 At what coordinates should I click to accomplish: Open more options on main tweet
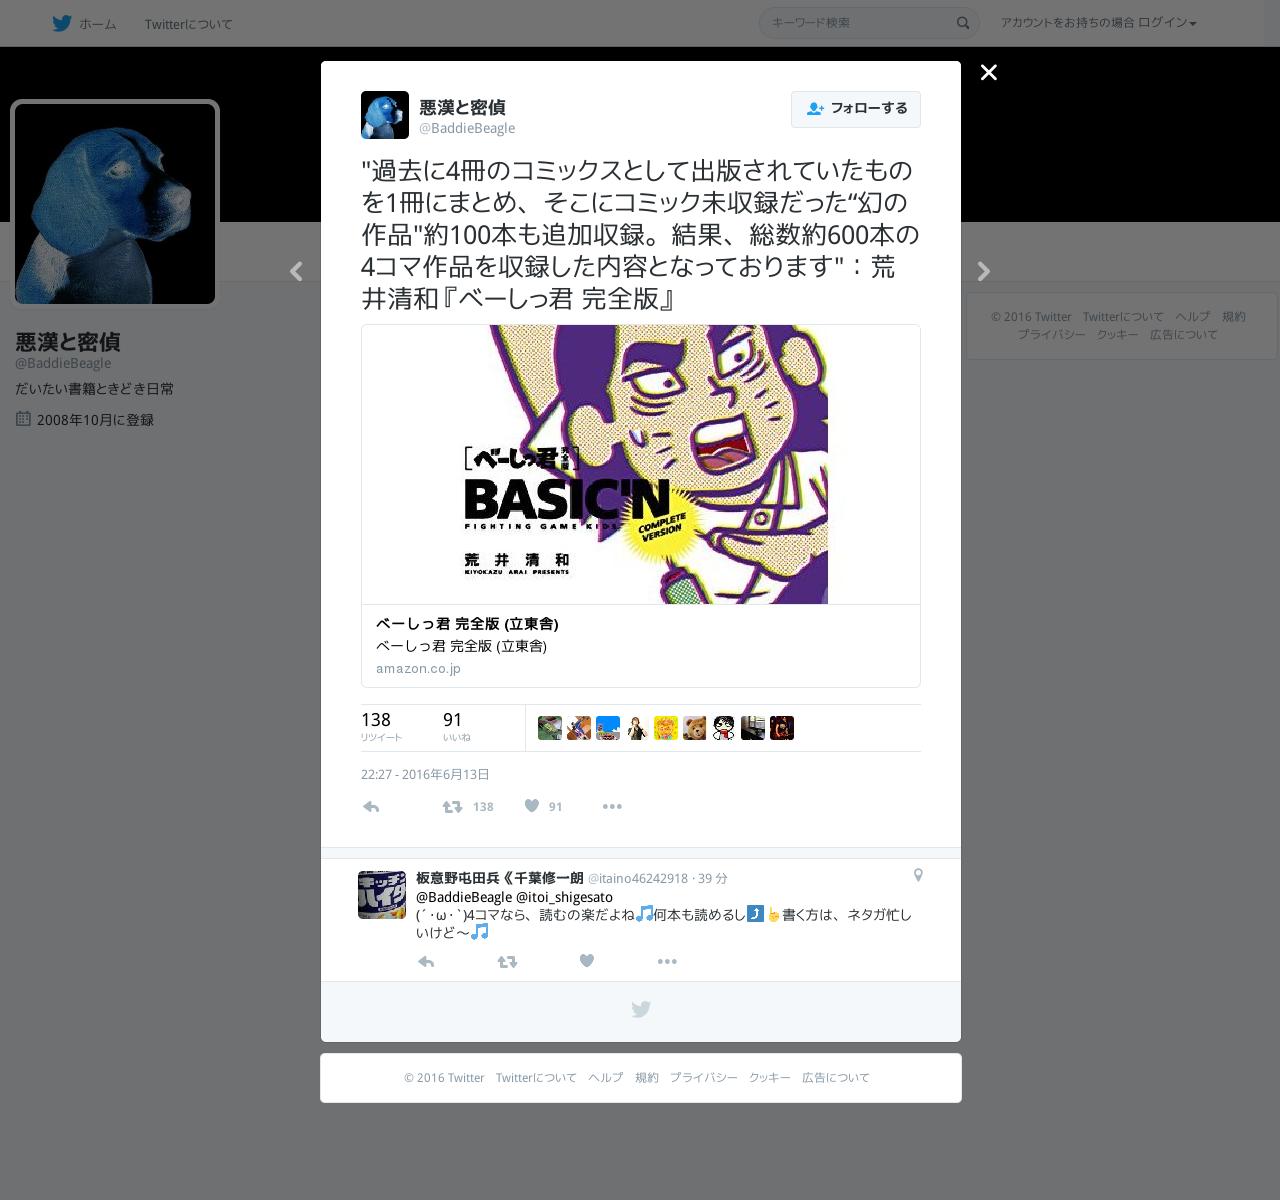[x=612, y=806]
